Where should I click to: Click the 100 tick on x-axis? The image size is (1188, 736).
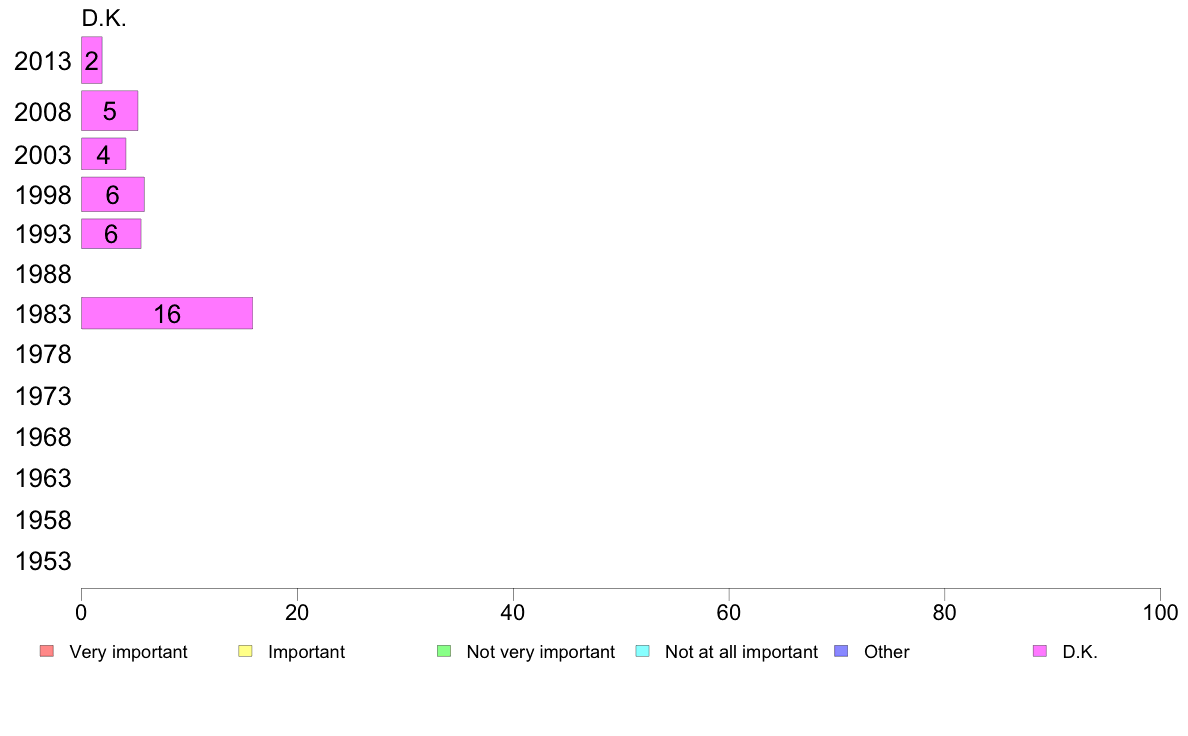coord(1159,612)
